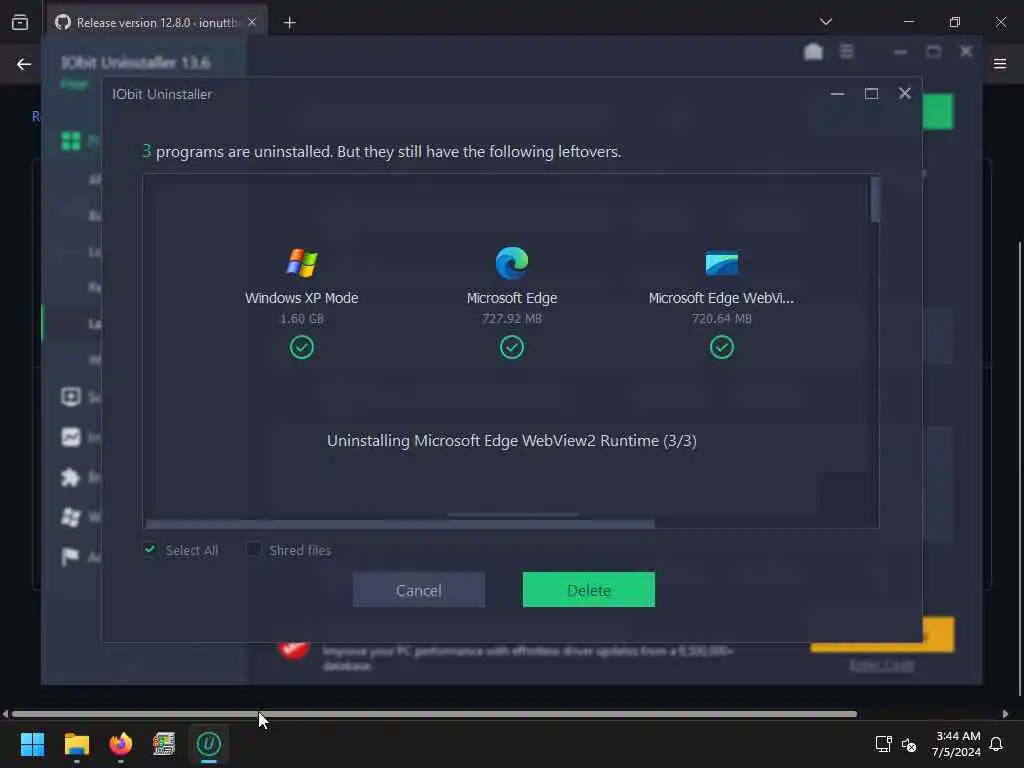This screenshot has height=768, width=1024.
Task: Open the IObit main window menu icon
Action: click(x=846, y=51)
